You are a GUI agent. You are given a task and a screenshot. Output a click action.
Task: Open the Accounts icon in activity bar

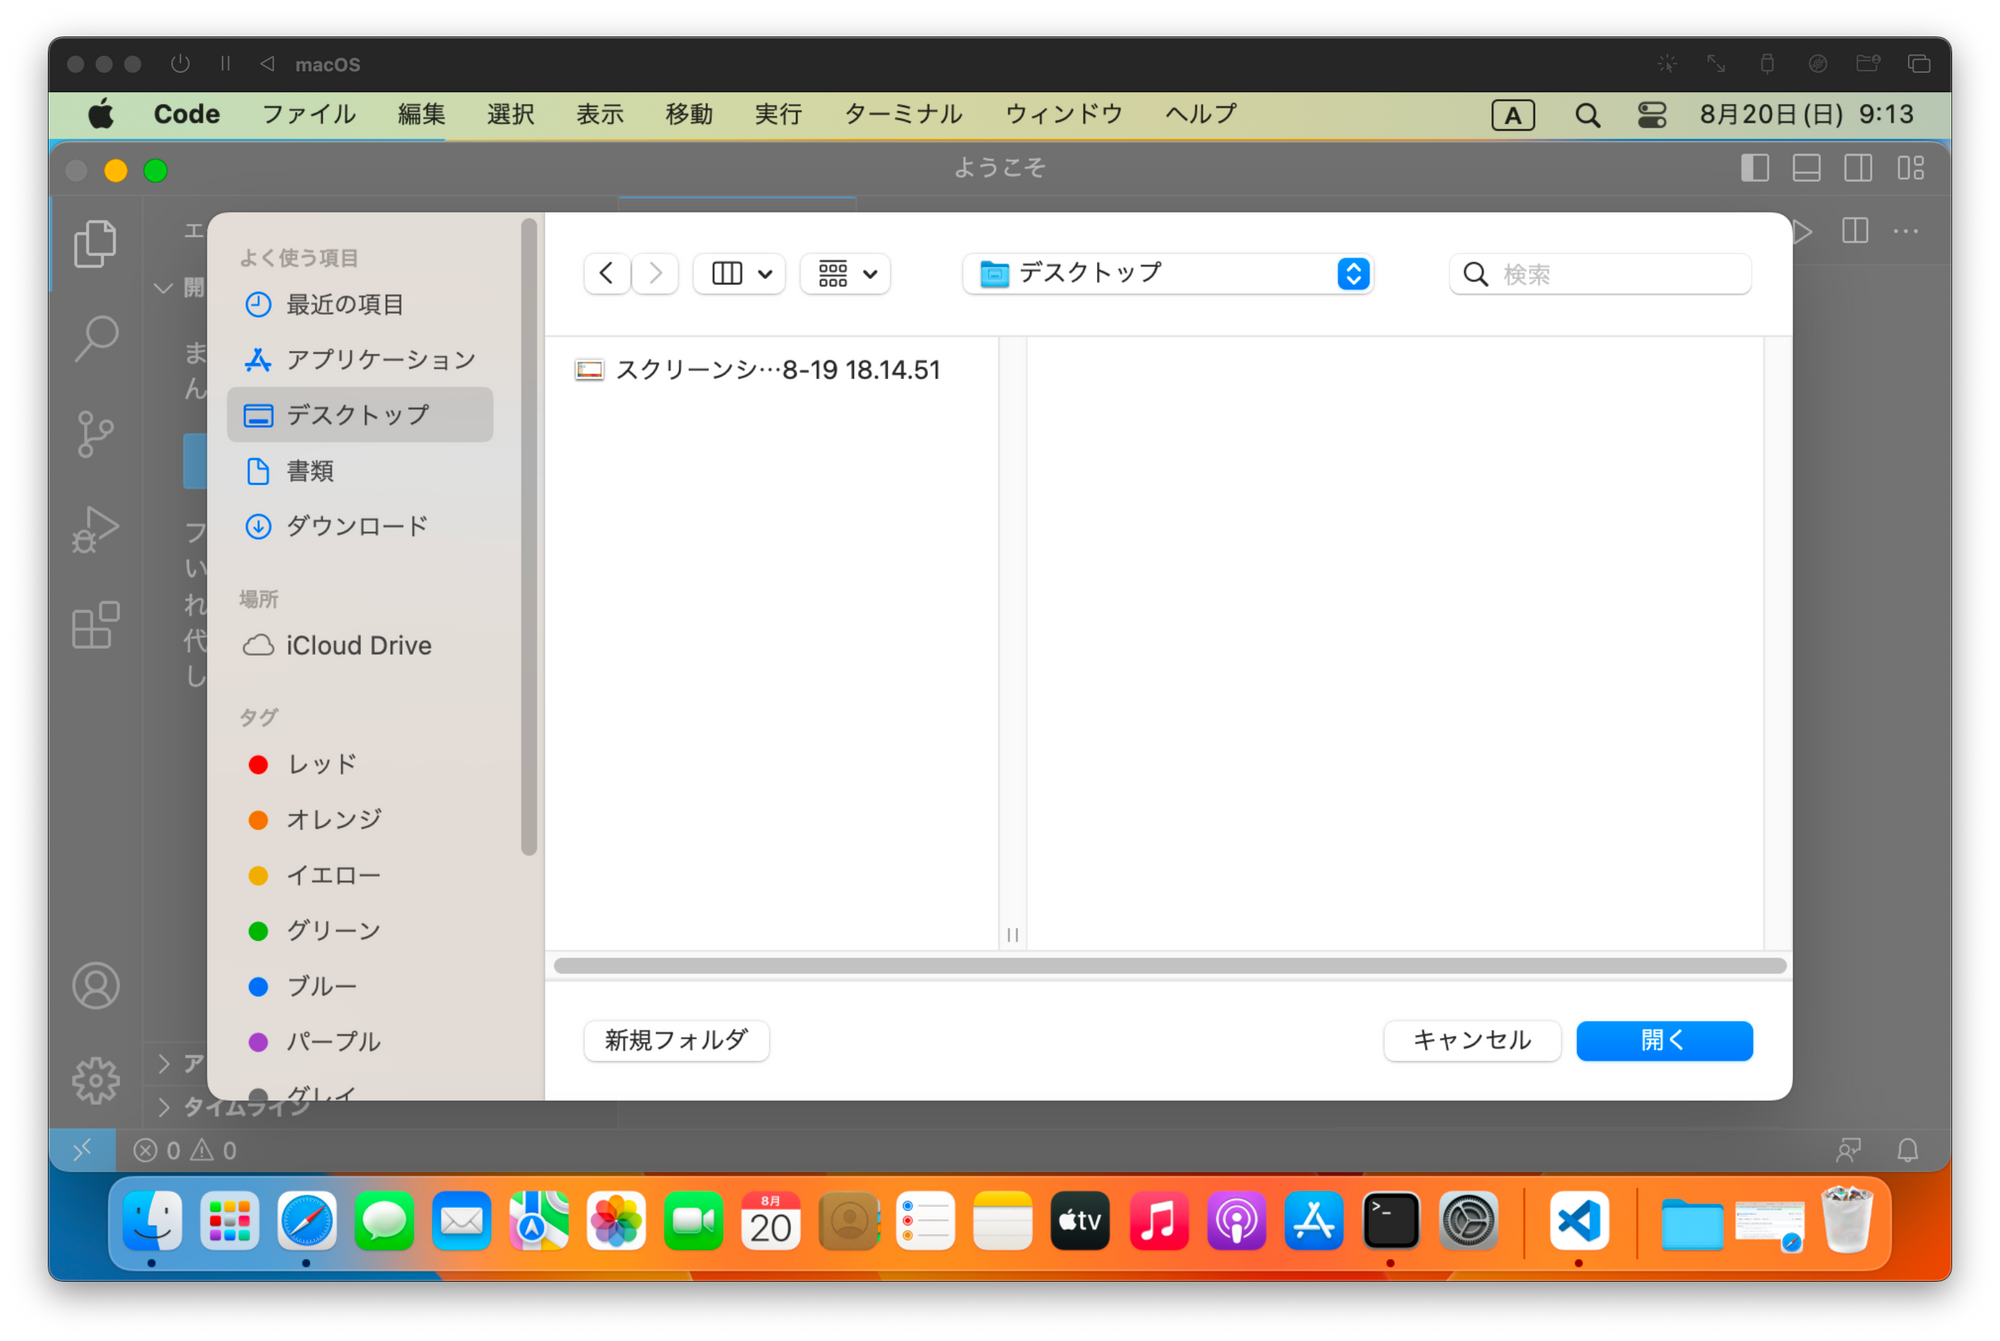tap(95, 987)
